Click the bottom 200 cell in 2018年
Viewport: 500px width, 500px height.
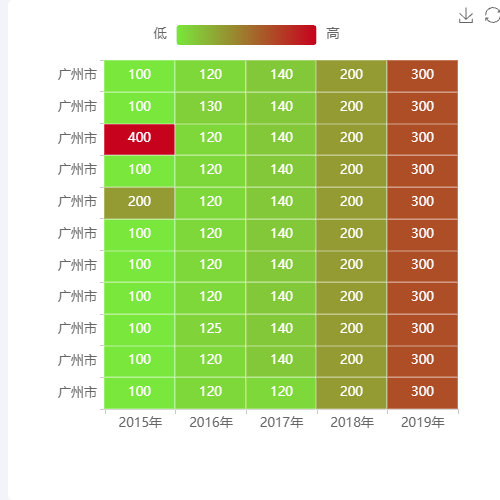pyautogui.click(x=352, y=393)
